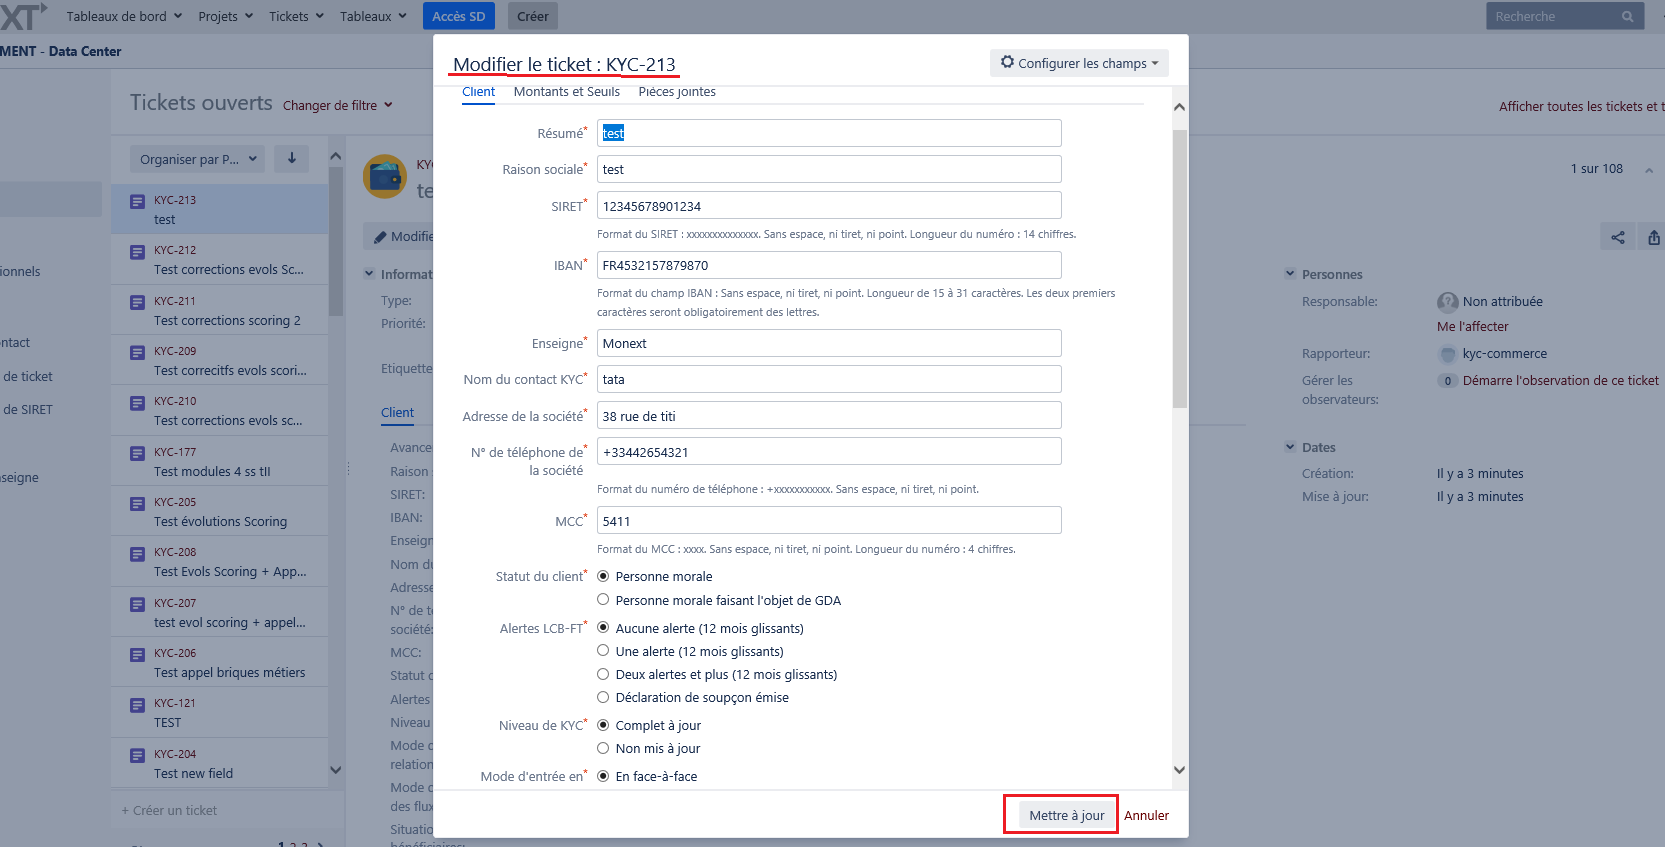
Task: Click the dialog scrollbar down arrow
Action: pos(1179,770)
